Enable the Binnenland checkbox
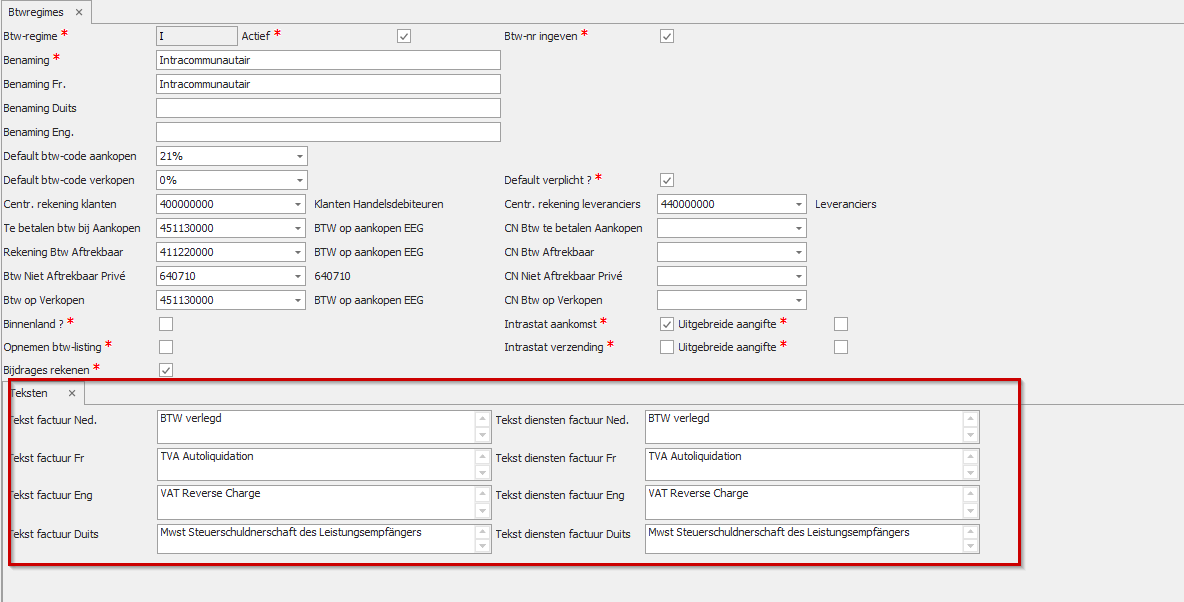Image resolution: width=1184 pixels, height=602 pixels. click(x=166, y=324)
